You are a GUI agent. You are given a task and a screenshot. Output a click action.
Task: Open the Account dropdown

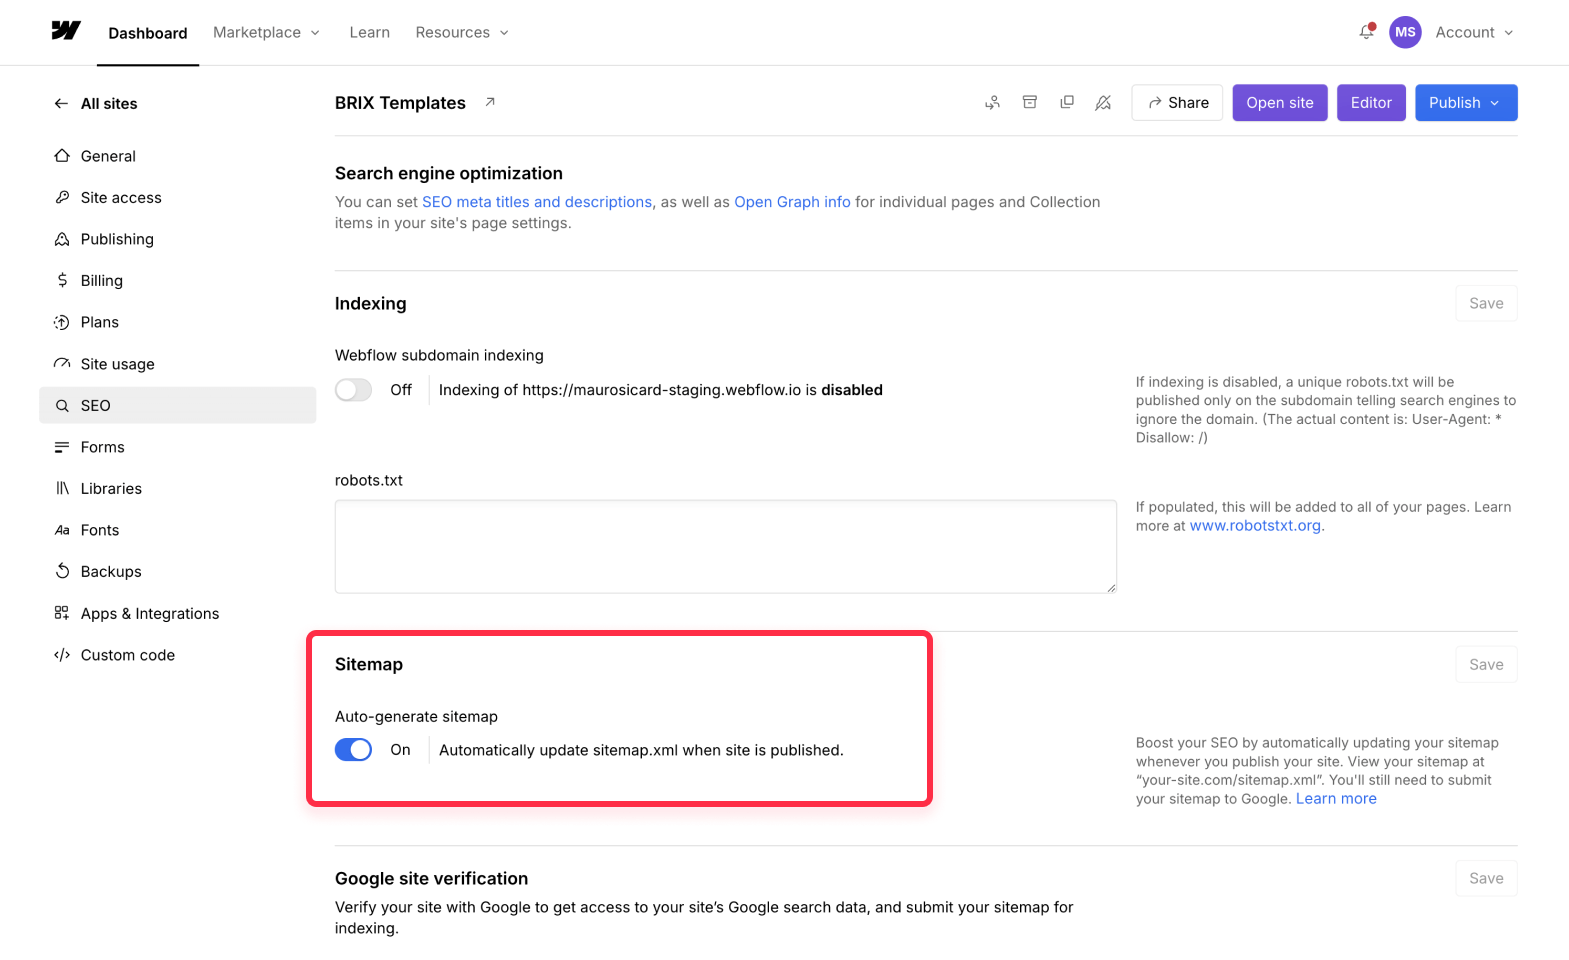click(1474, 32)
